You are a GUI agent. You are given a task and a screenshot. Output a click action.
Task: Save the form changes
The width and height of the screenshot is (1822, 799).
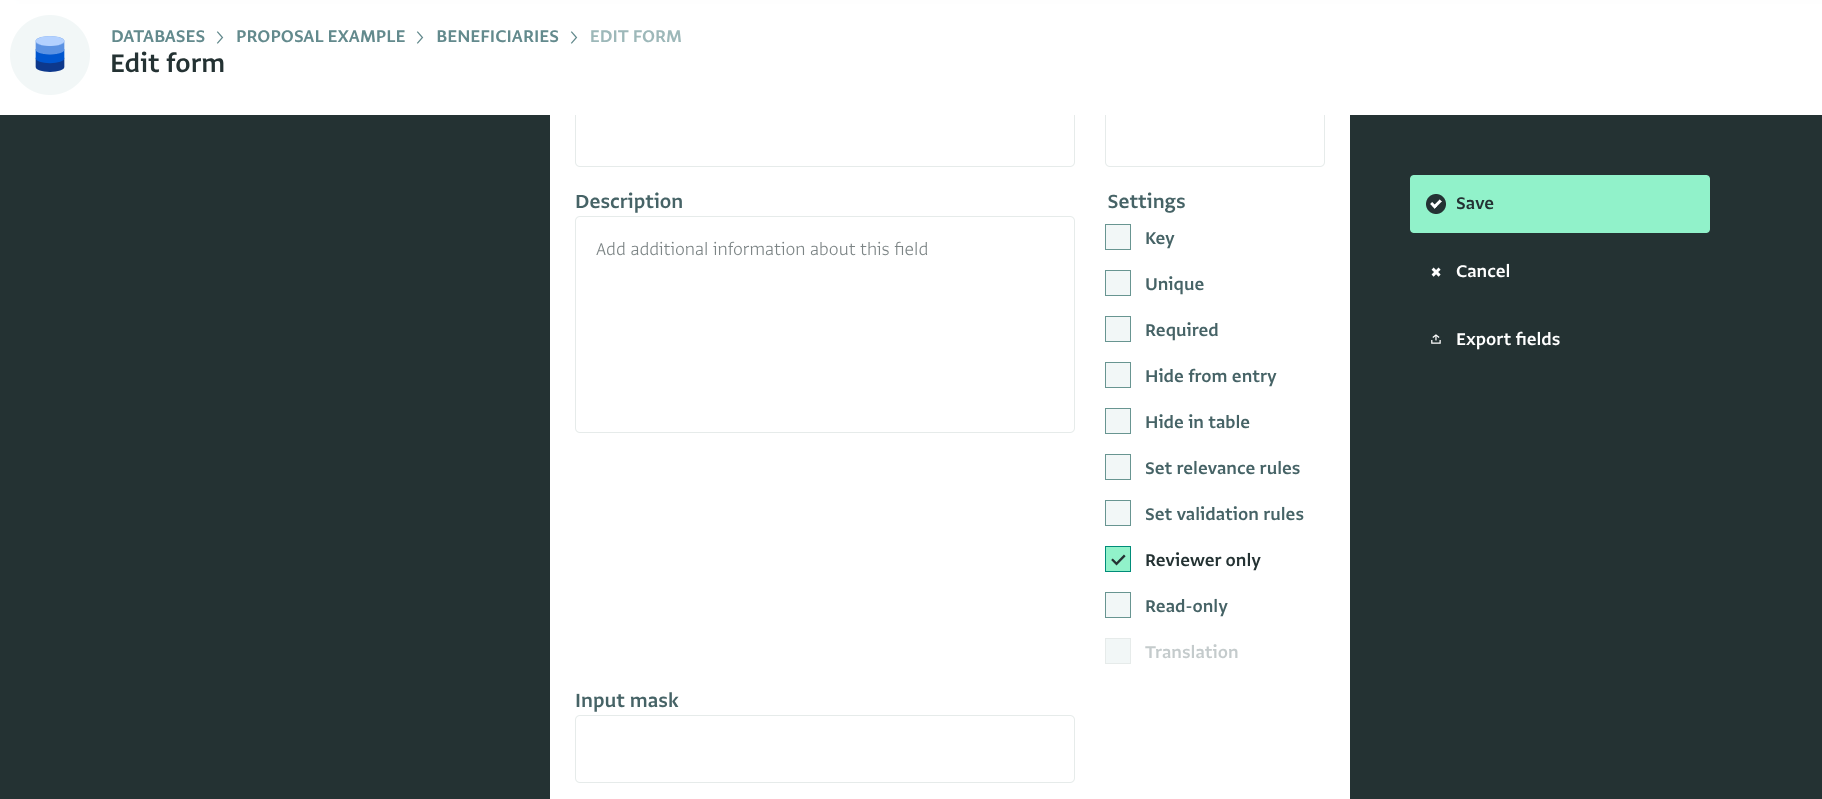click(1559, 204)
